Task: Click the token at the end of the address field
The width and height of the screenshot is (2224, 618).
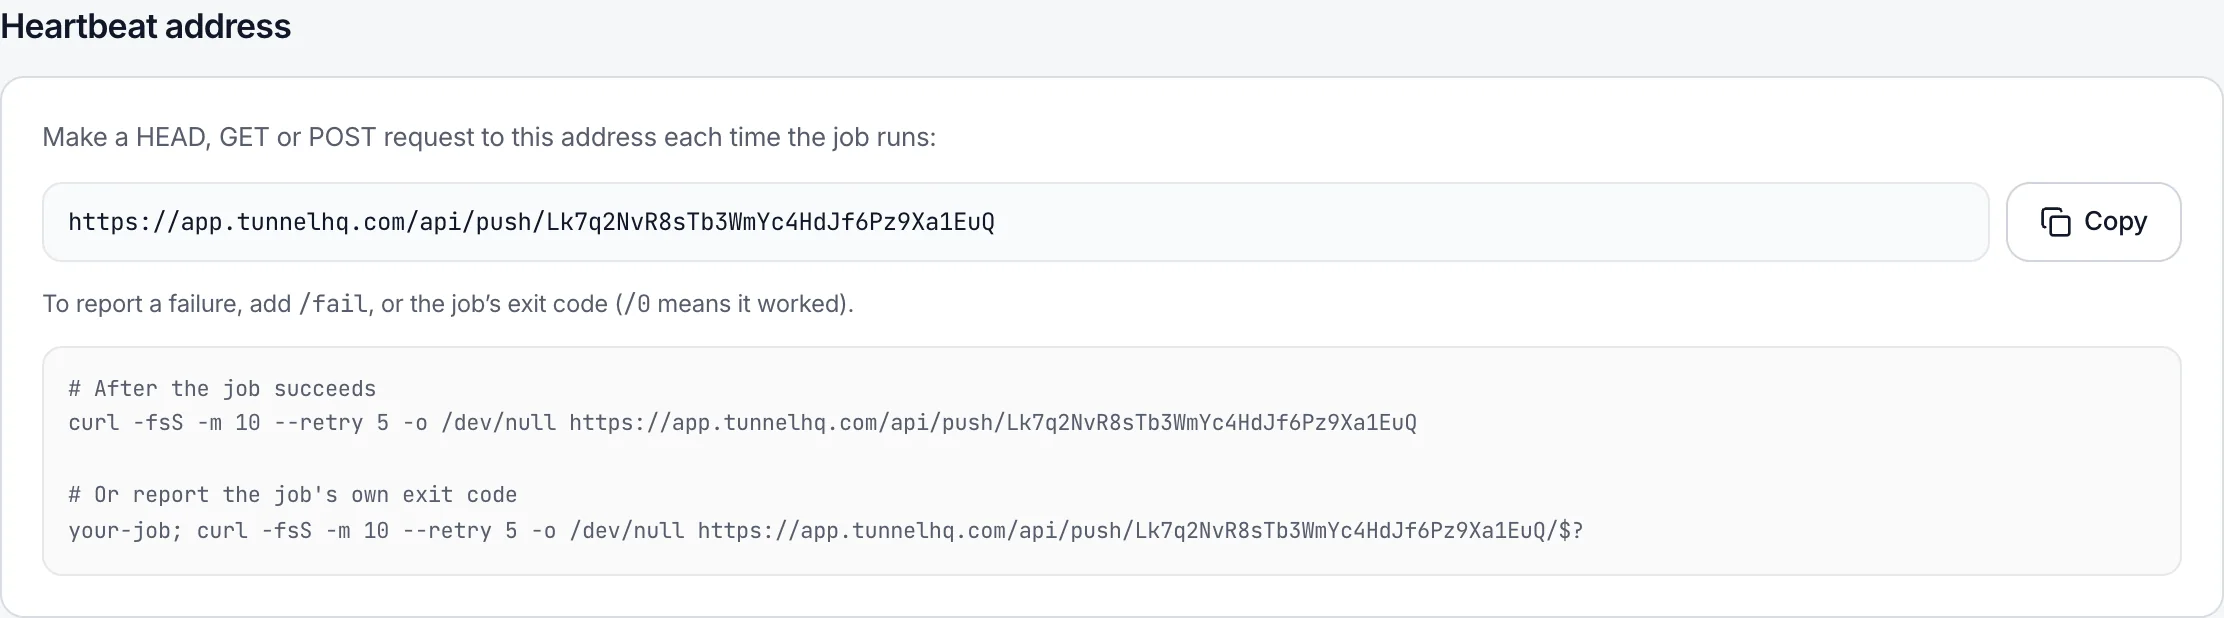Action: coord(770,222)
